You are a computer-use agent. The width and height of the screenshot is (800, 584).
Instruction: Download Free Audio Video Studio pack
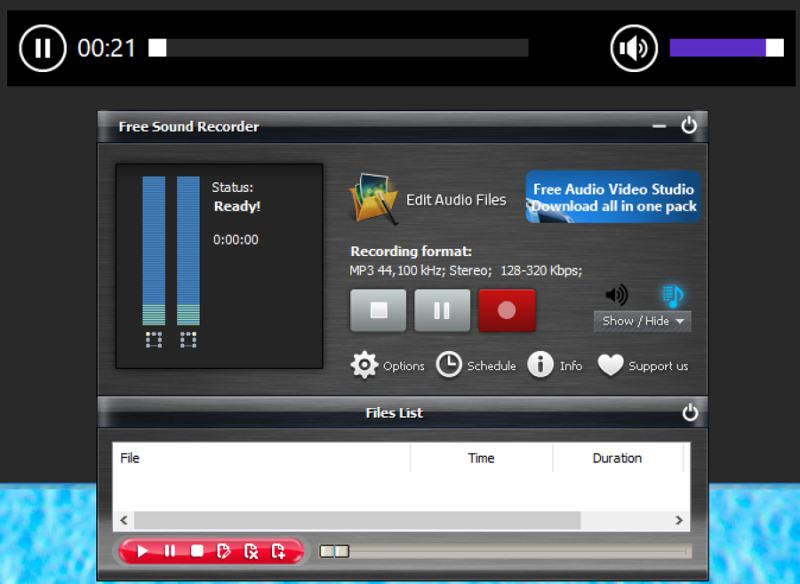click(x=613, y=197)
